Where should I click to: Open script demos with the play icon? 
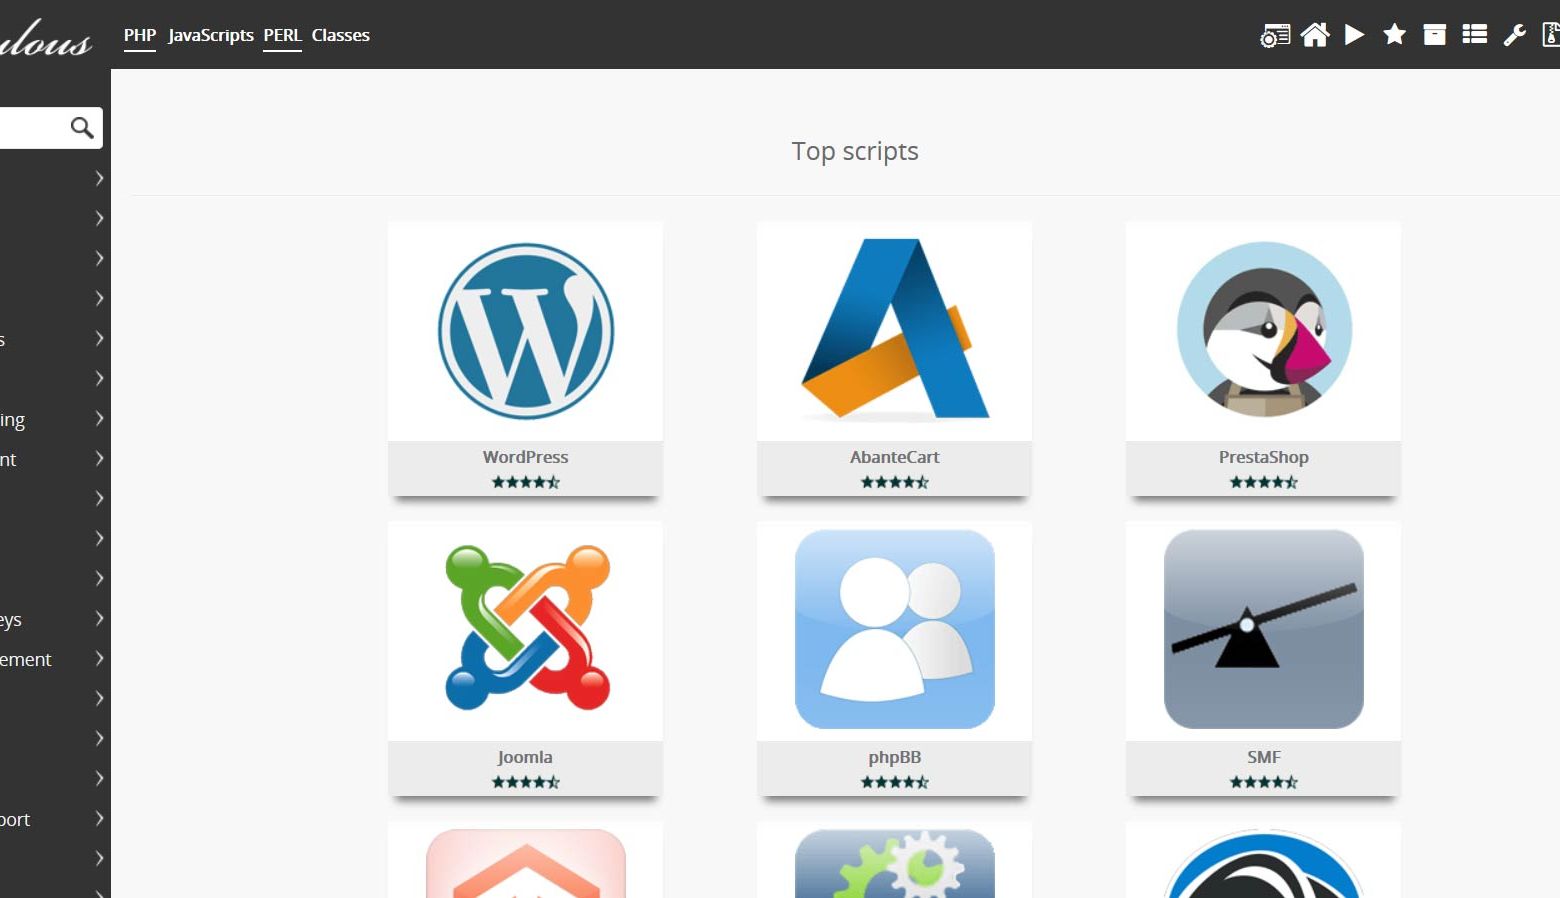[x=1355, y=35]
